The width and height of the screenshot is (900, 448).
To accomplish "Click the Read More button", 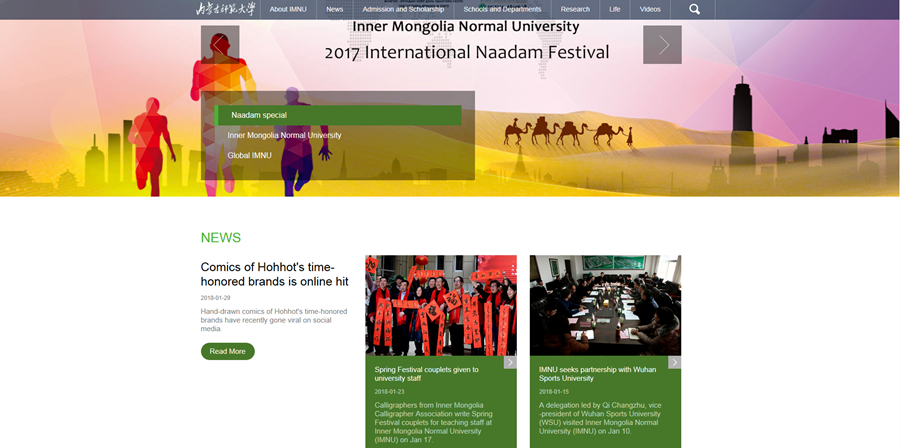I will tap(228, 351).
